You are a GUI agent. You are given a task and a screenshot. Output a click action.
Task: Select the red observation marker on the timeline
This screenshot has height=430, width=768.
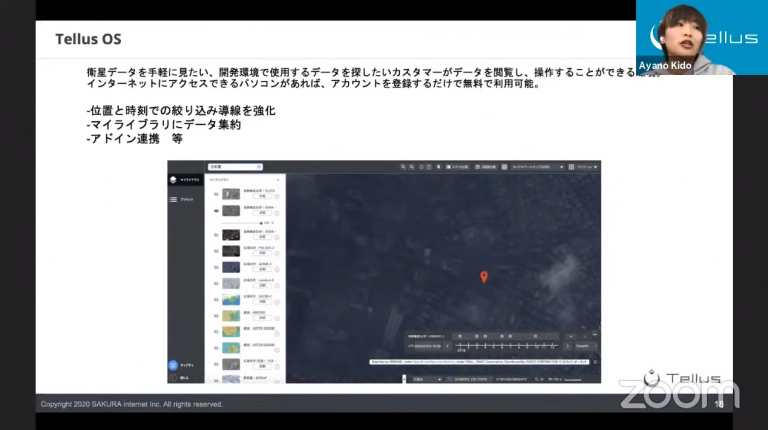click(x=535, y=336)
